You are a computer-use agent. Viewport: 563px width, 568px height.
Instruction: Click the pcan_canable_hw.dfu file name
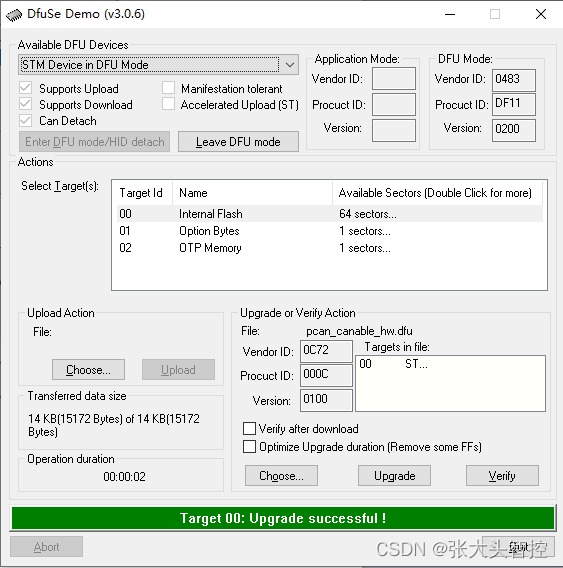click(359, 331)
